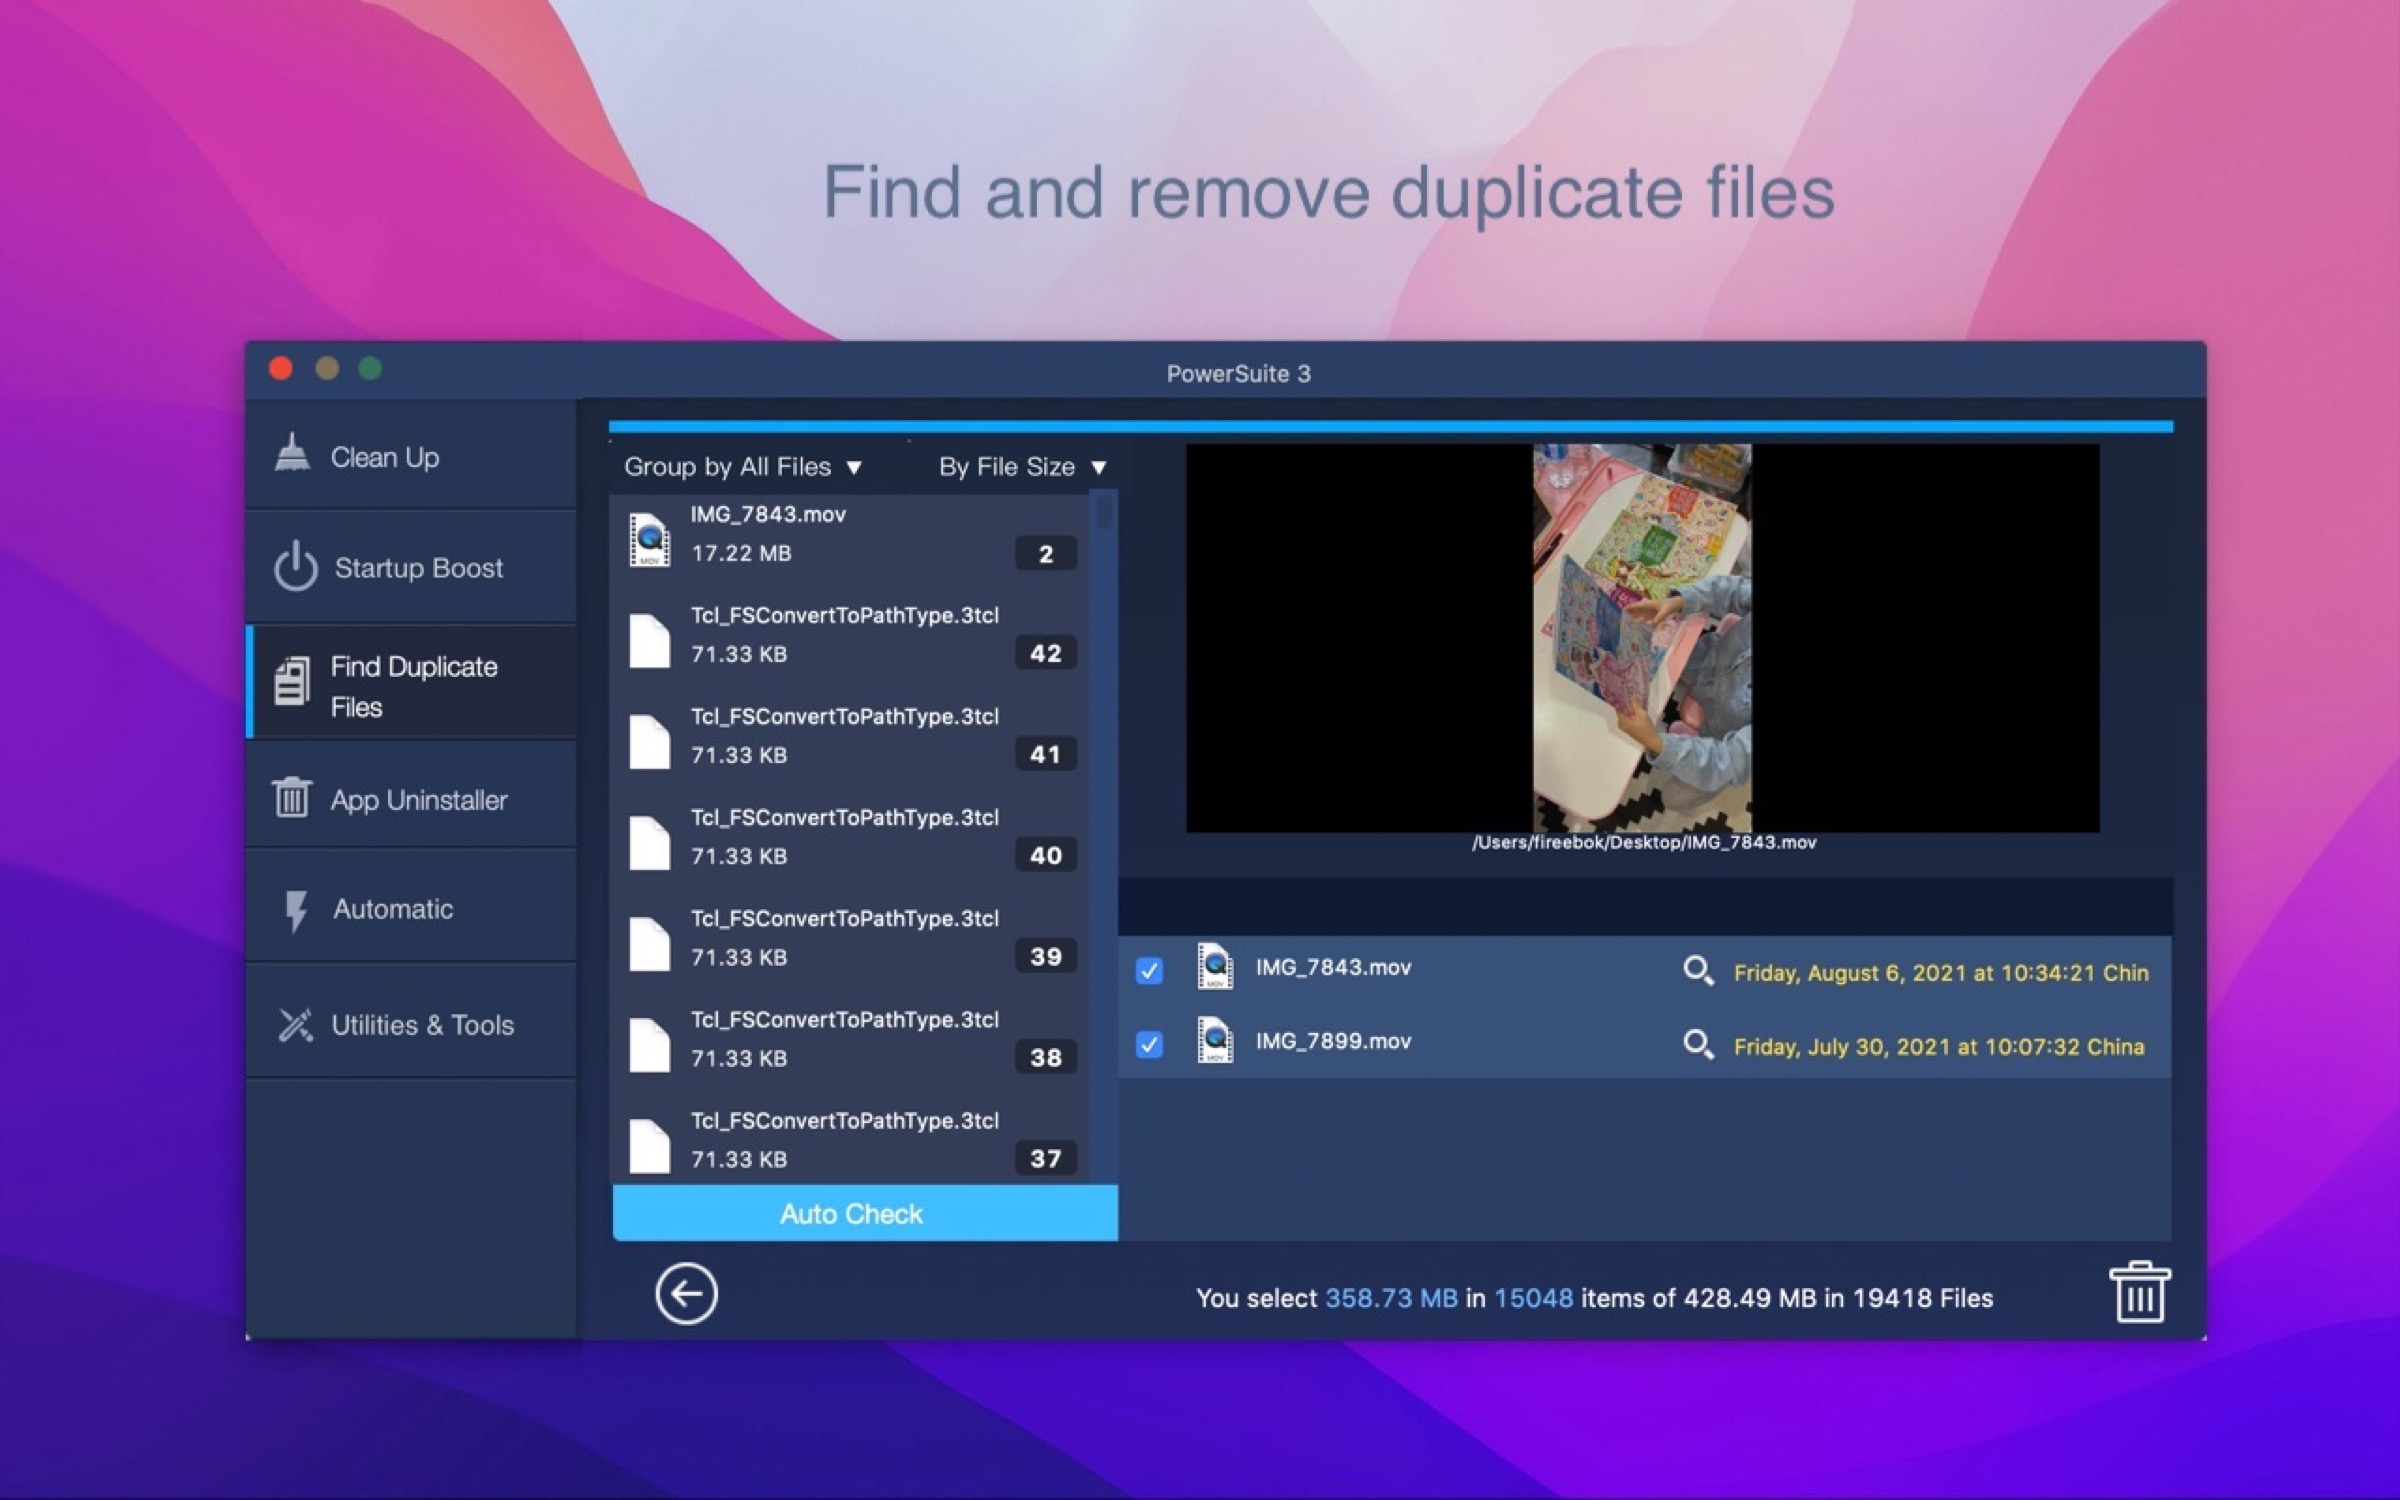Click the back arrow circle button
Screen dimensions: 2400x1500
[686, 1294]
